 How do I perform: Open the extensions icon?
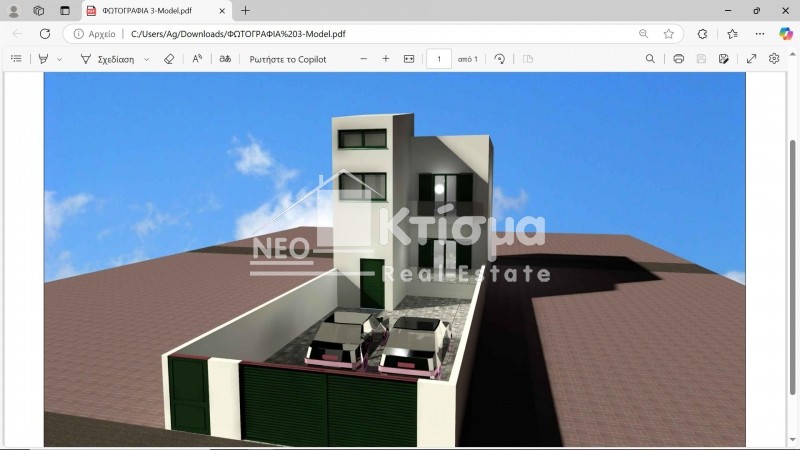click(x=702, y=34)
